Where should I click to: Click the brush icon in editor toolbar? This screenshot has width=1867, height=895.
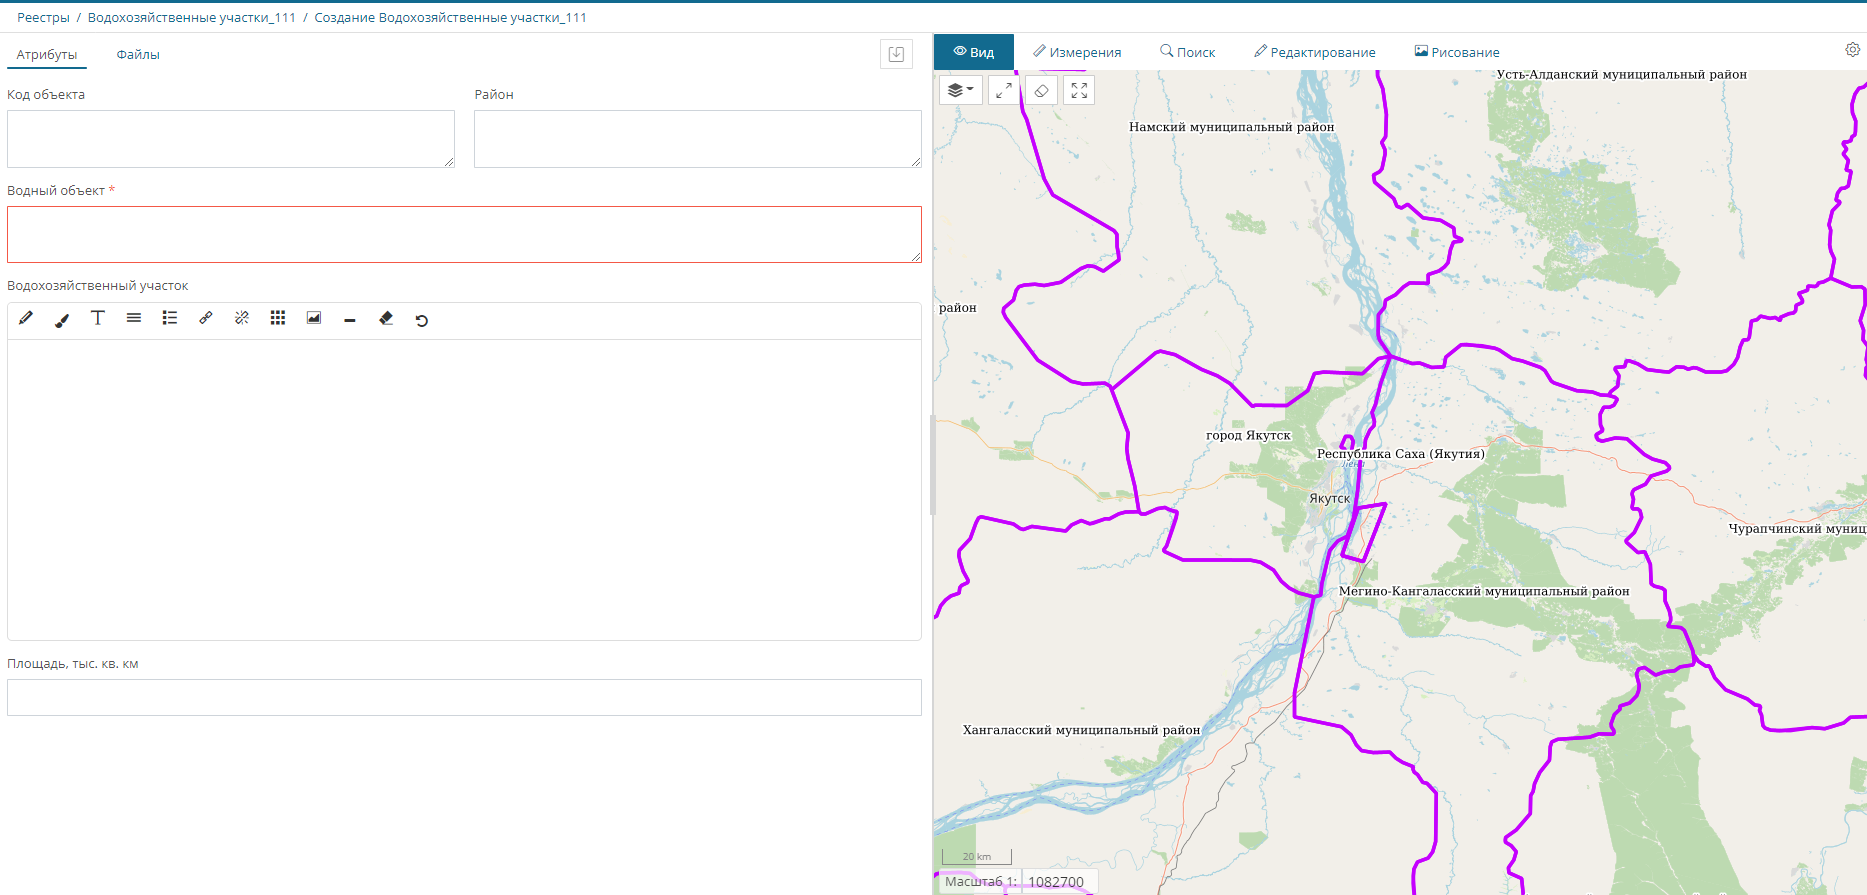click(62, 319)
